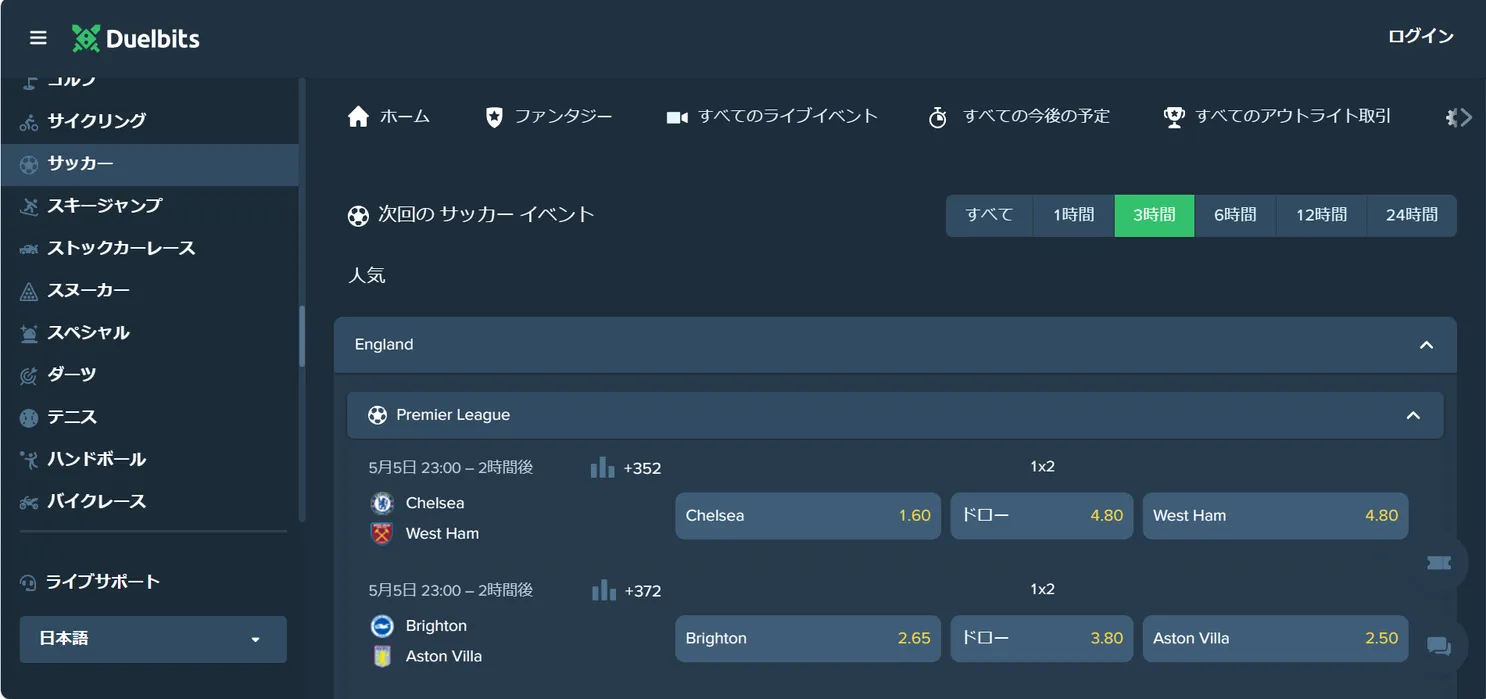The width and height of the screenshot is (1486, 699).
Task: Click the sidebar scrollbar thumb
Action: pyautogui.click(x=302, y=336)
